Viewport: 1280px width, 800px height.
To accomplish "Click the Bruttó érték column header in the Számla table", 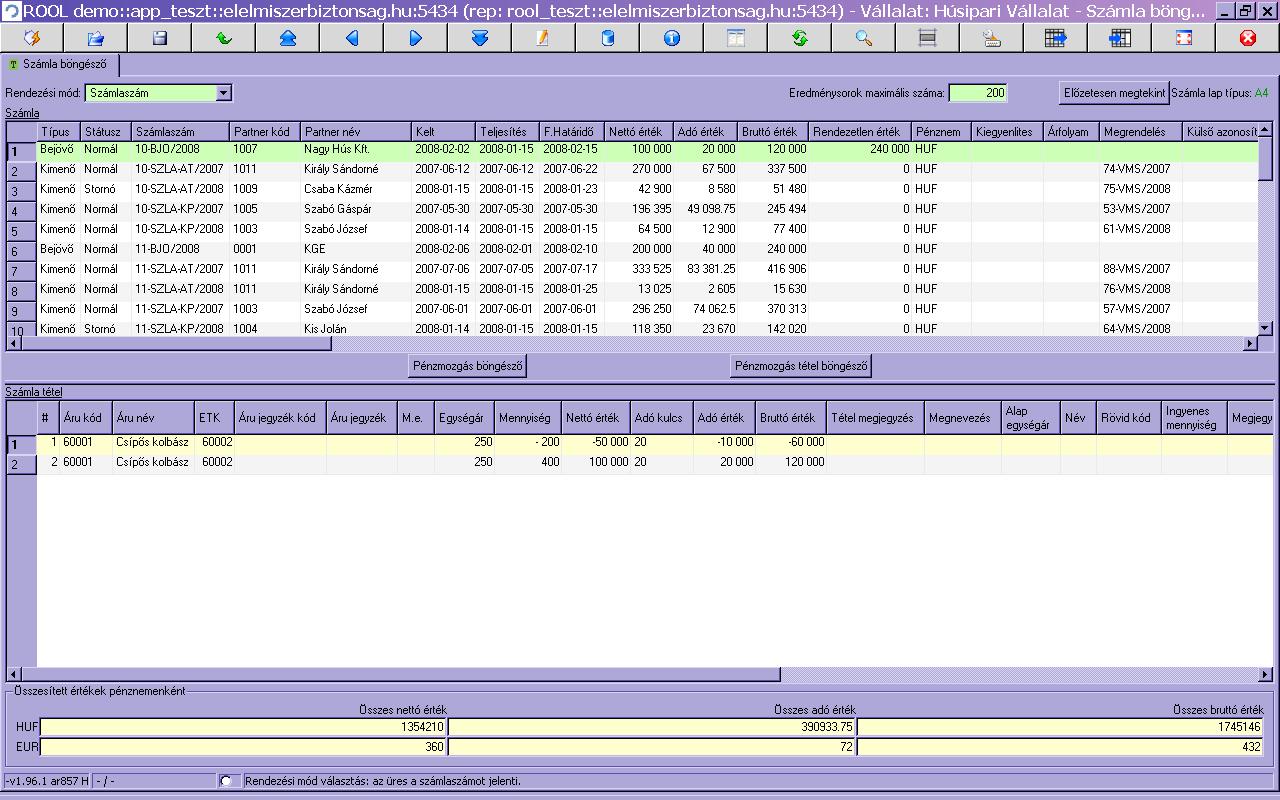I will coord(771,132).
